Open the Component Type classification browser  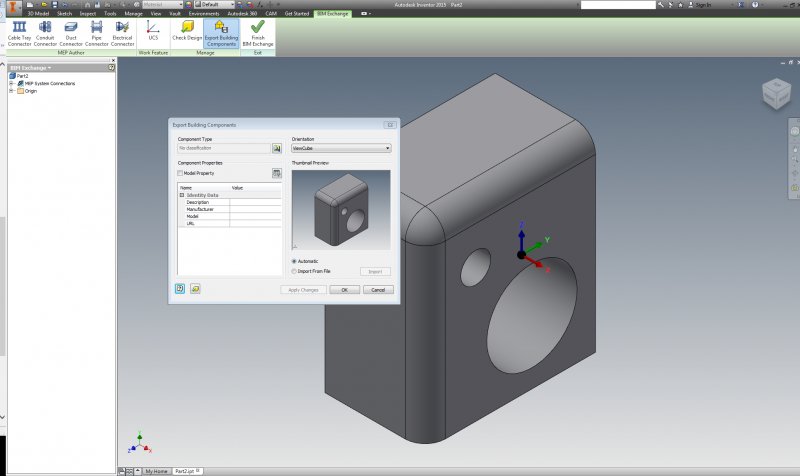coord(277,148)
